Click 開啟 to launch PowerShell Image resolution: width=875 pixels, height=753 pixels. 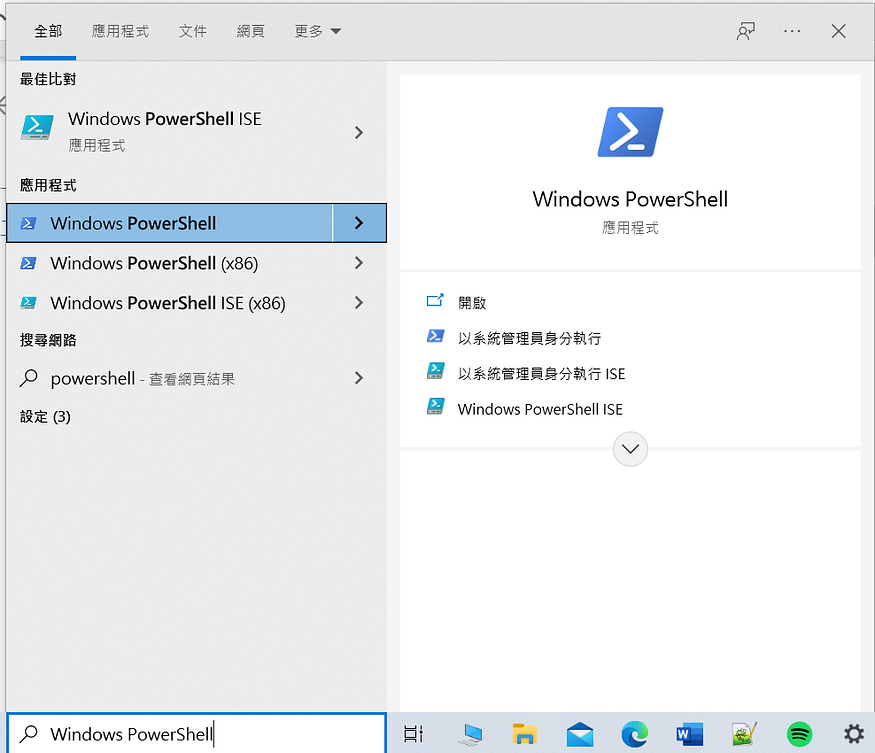point(472,303)
